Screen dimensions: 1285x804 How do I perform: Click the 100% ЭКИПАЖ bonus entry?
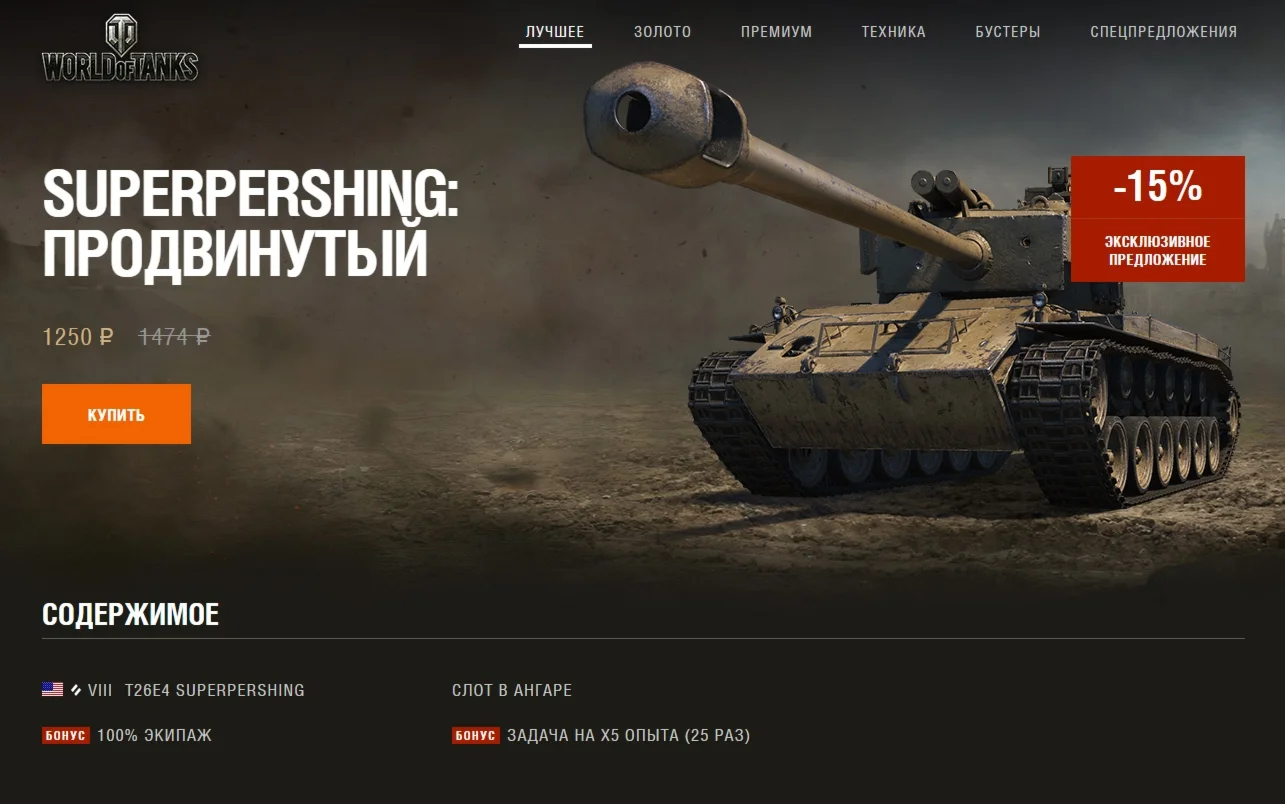click(x=154, y=736)
